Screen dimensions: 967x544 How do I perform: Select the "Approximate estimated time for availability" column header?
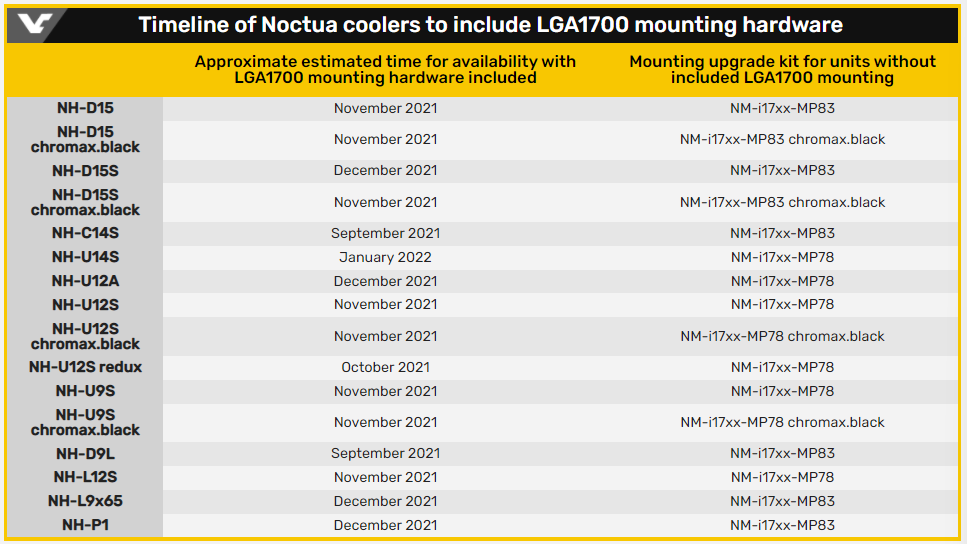point(385,69)
